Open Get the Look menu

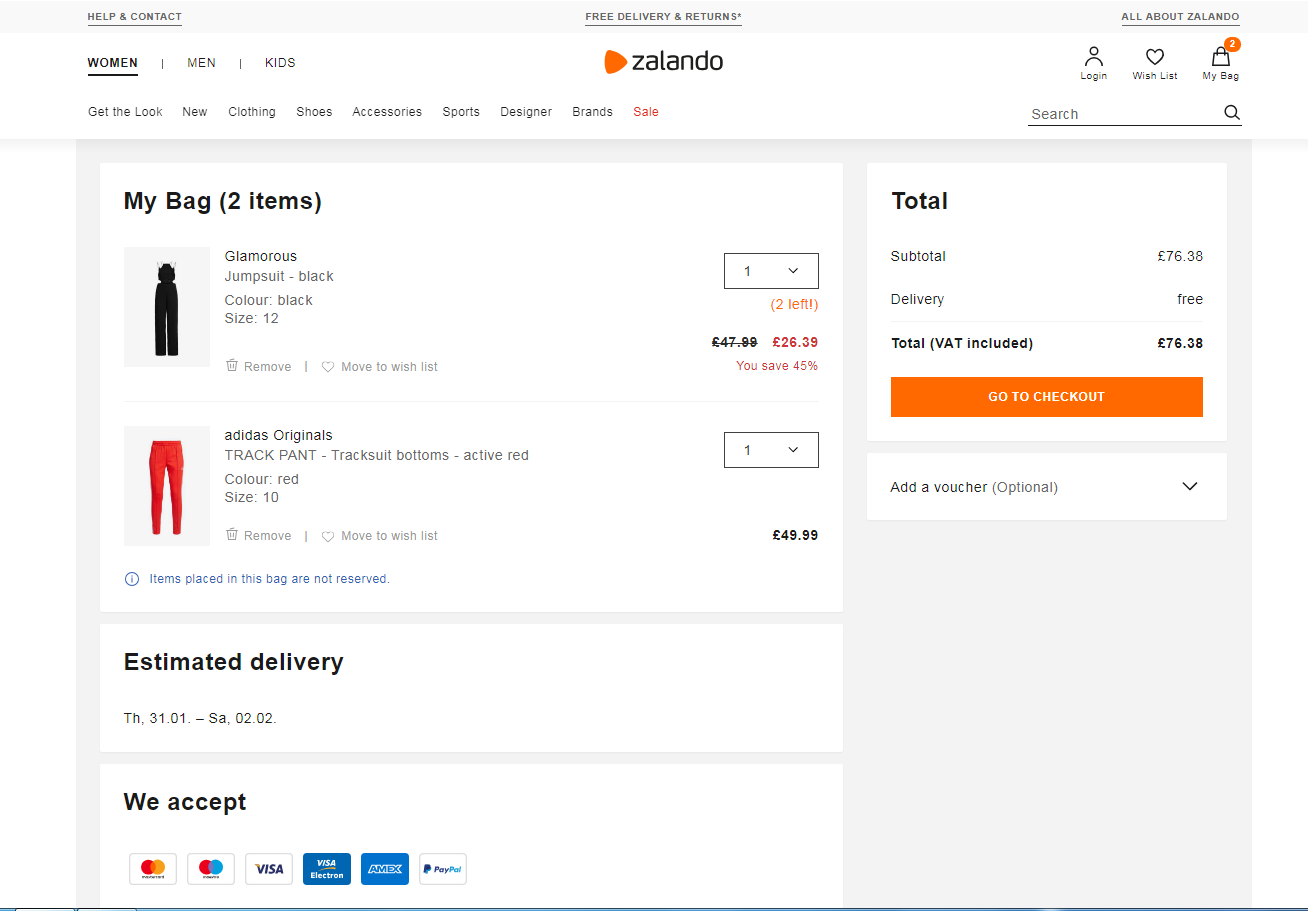pos(125,112)
